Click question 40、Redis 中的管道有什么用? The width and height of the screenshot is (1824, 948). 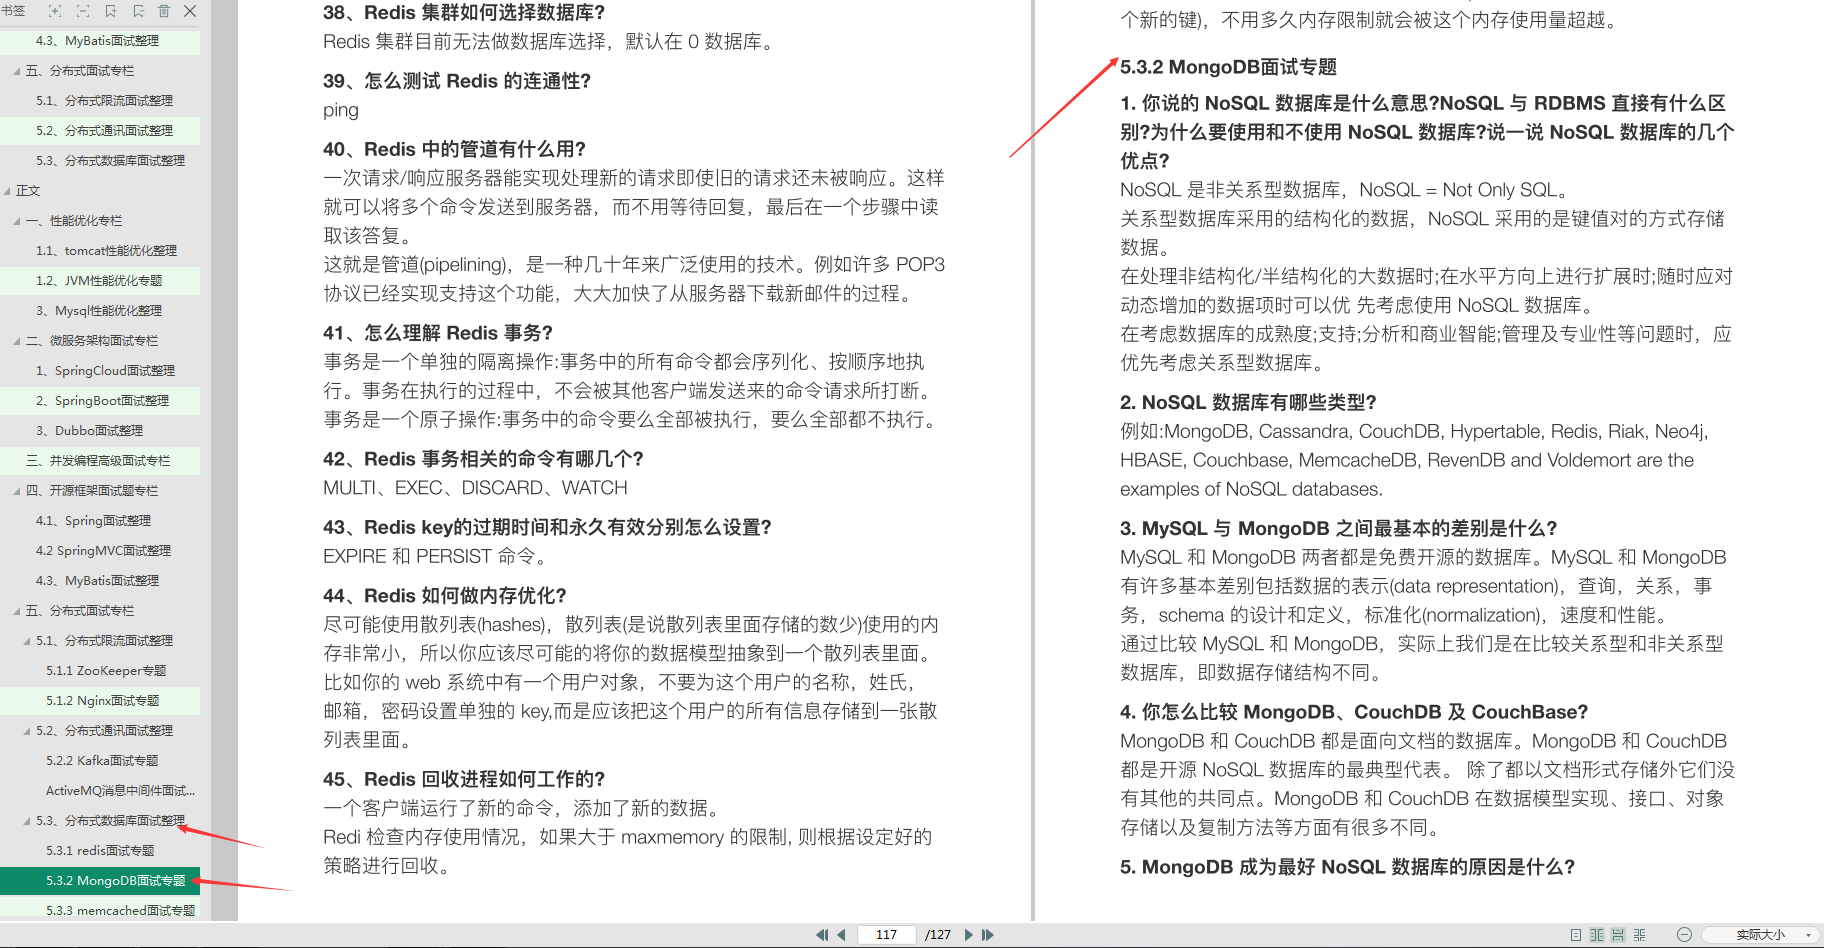(454, 149)
